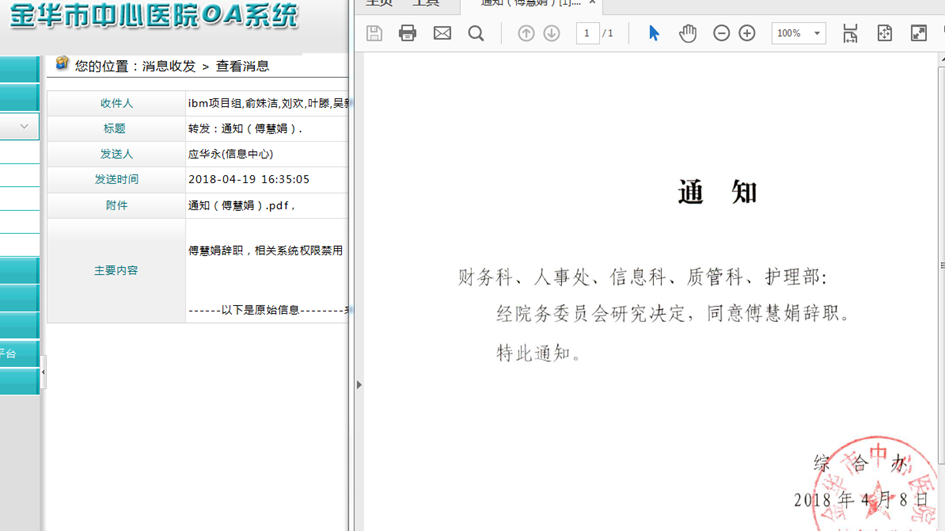Click the PDF addressee line 财务科、人事处
Image resolution: width=945 pixels, height=531 pixels.
click(x=643, y=277)
